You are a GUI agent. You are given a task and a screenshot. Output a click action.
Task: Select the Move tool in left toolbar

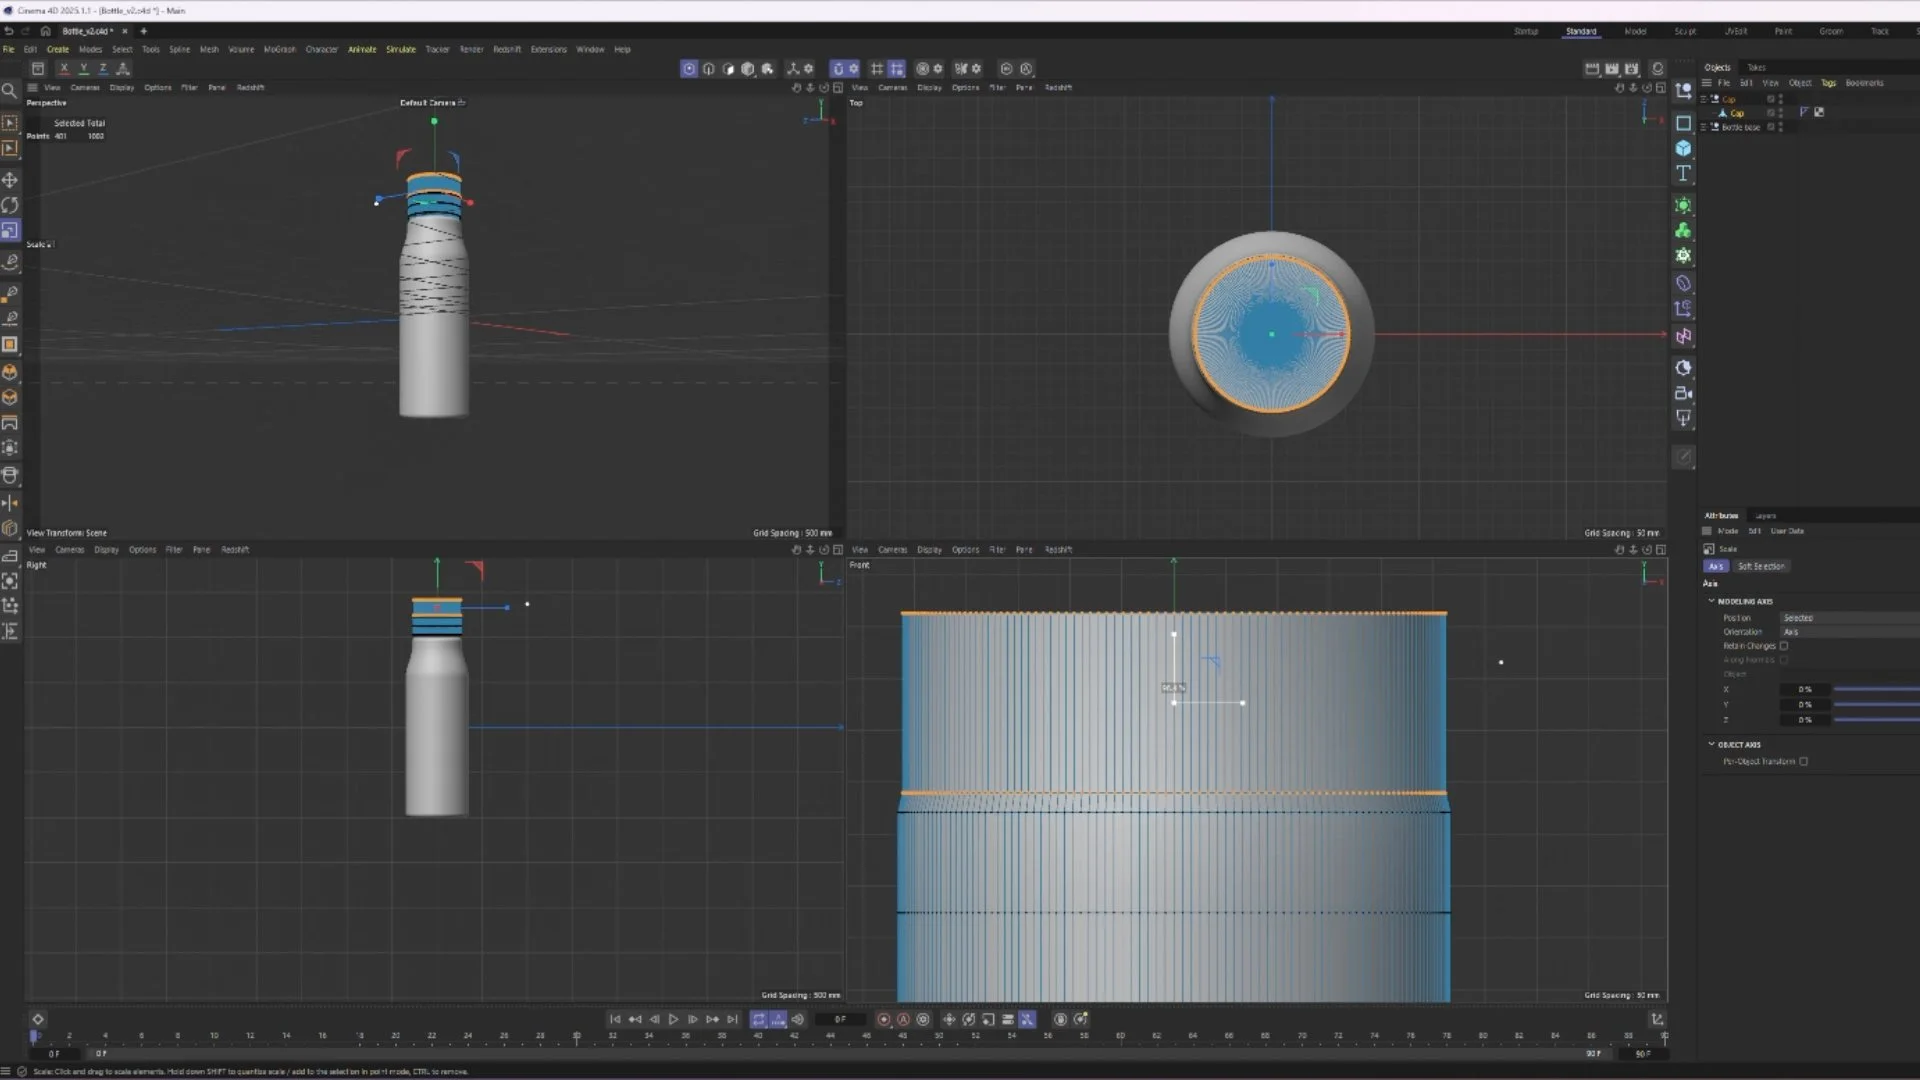pyautogui.click(x=10, y=180)
